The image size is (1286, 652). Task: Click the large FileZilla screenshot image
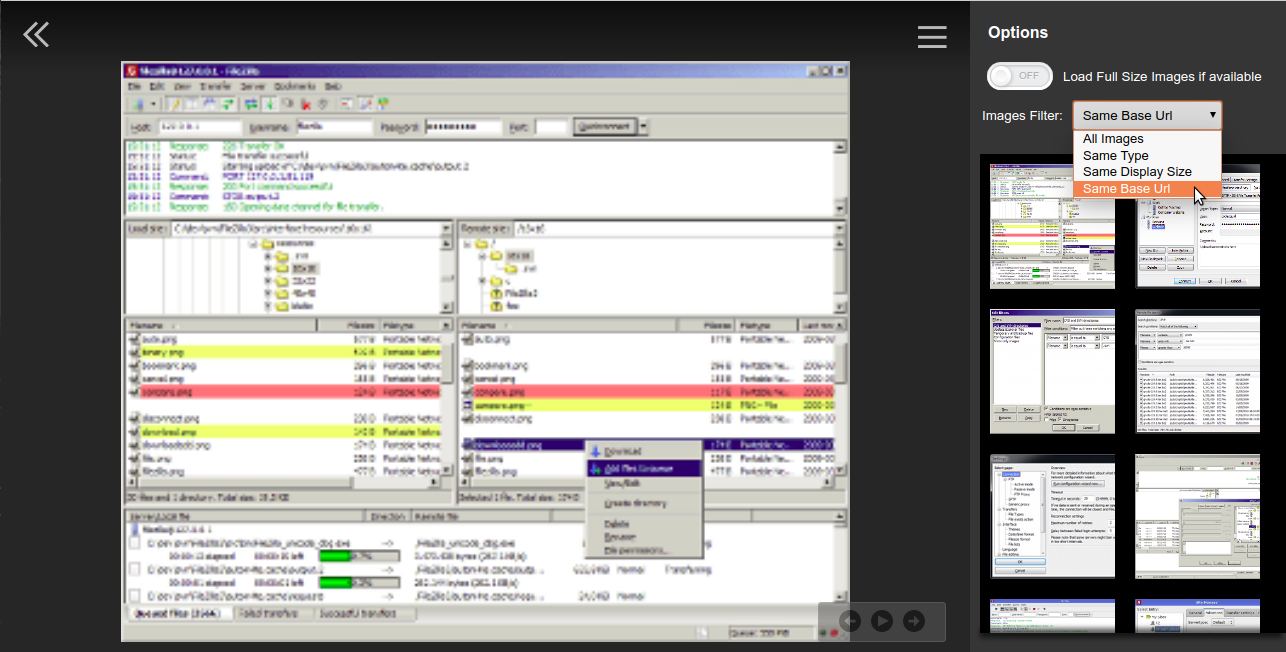click(x=485, y=352)
